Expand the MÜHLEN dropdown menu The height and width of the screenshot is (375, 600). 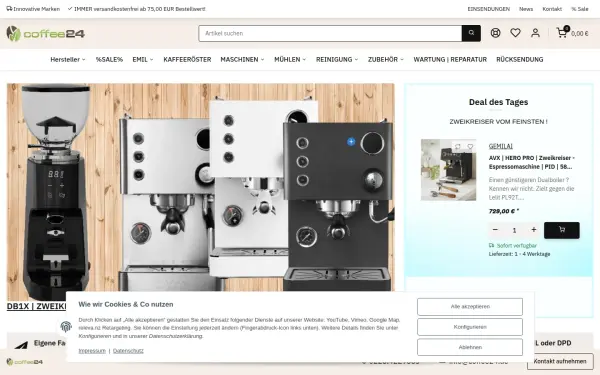click(x=290, y=59)
